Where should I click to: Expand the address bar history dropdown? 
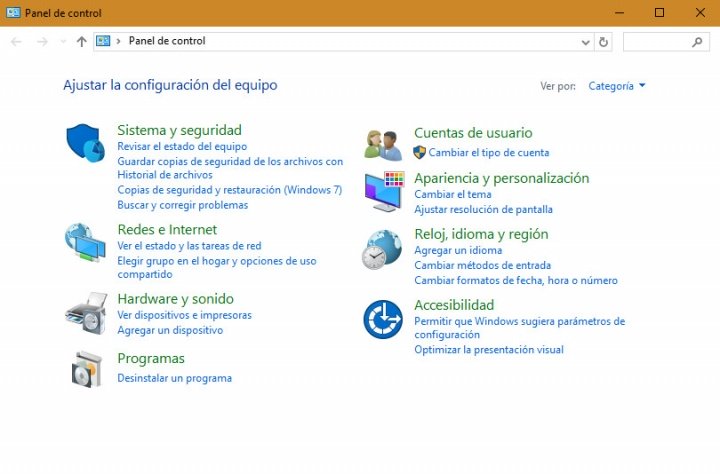tap(585, 42)
